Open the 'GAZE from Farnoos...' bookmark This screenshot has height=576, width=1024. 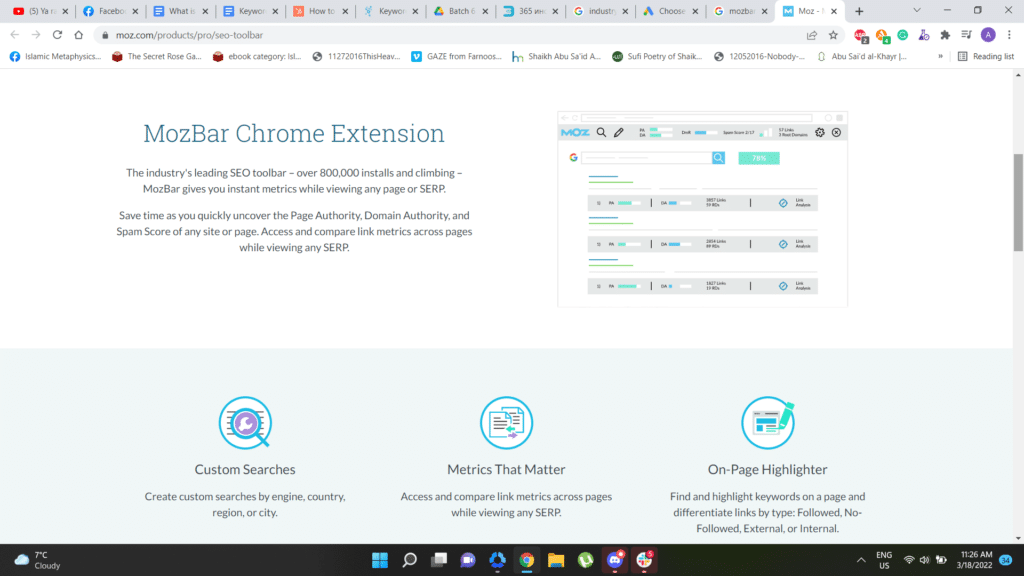(x=456, y=57)
